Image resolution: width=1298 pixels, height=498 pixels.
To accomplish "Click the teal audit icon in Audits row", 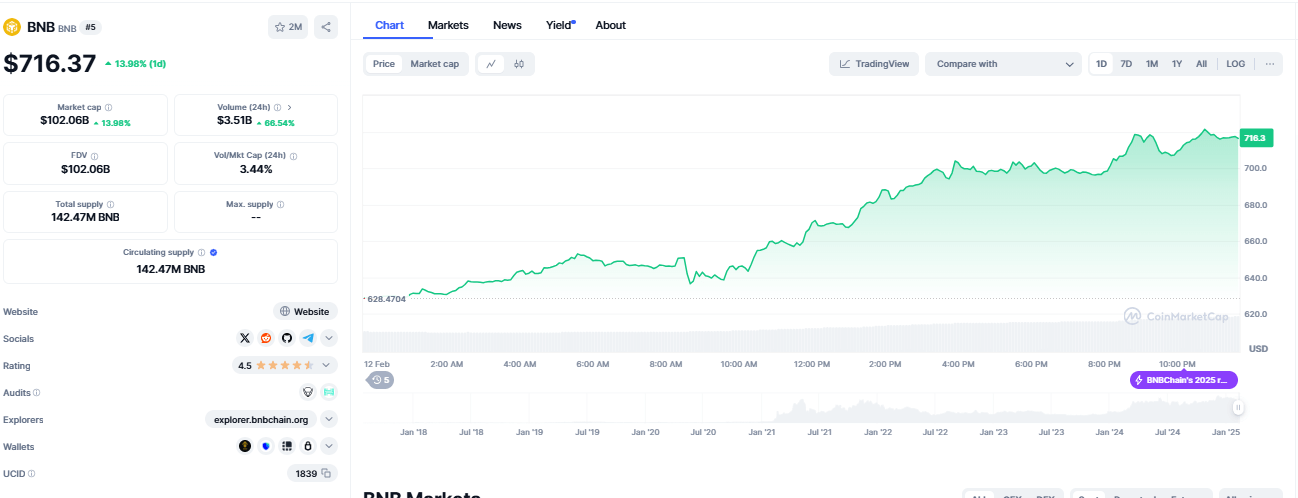I will pyautogui.click(x=328, y=392).
